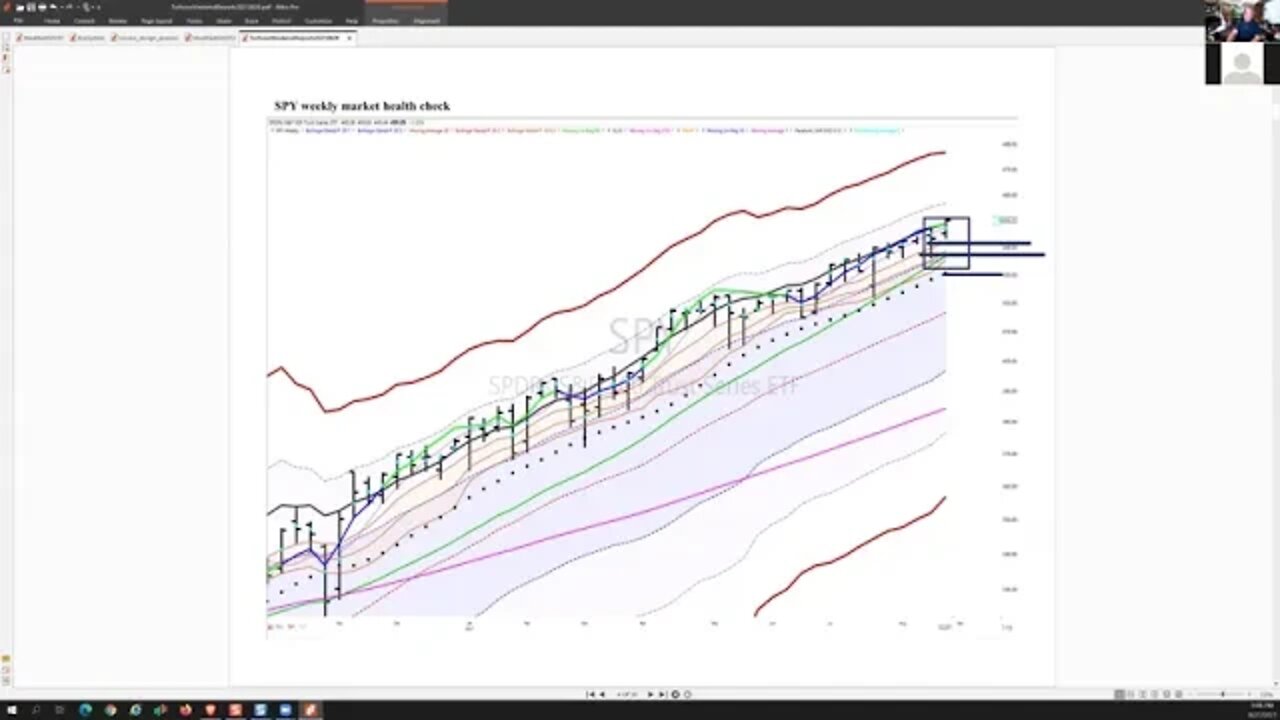The height and width of the screenshot is (720, 1280).
Task: Select the Nitro Pro taskbar icon
Action: click(x=310, y=710)
